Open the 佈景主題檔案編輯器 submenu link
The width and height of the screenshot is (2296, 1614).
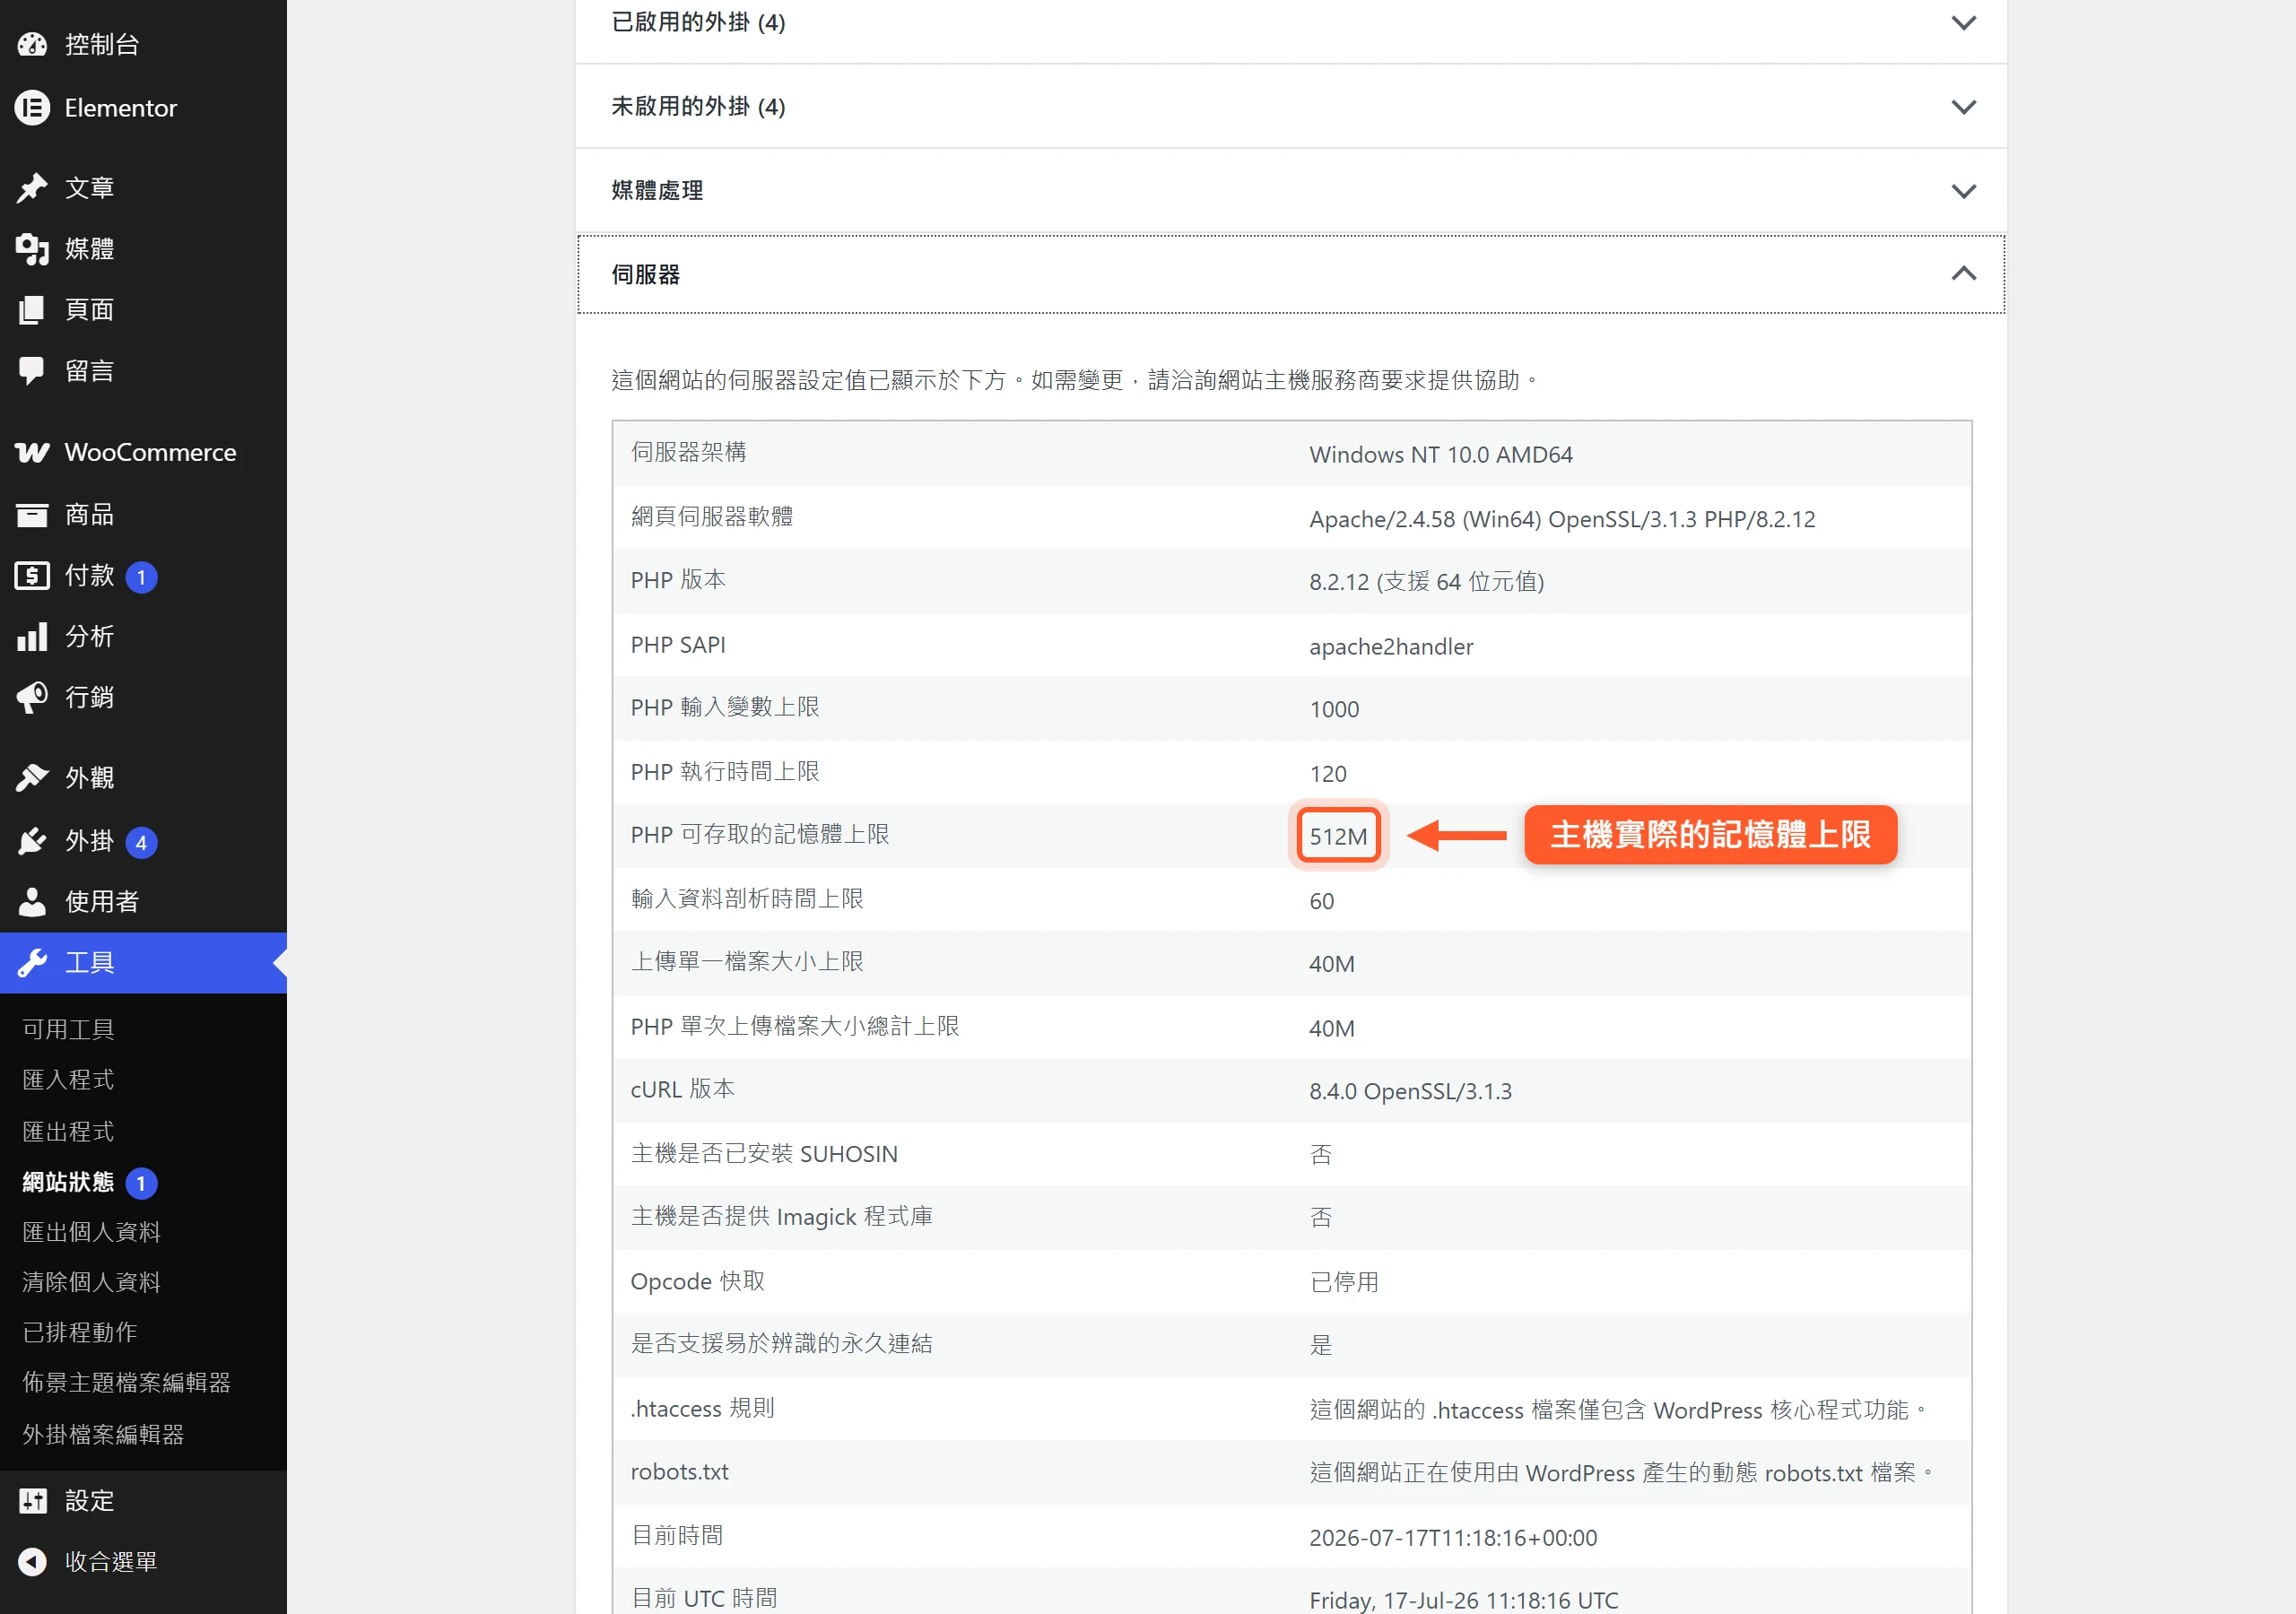(x=126, y=1383)
